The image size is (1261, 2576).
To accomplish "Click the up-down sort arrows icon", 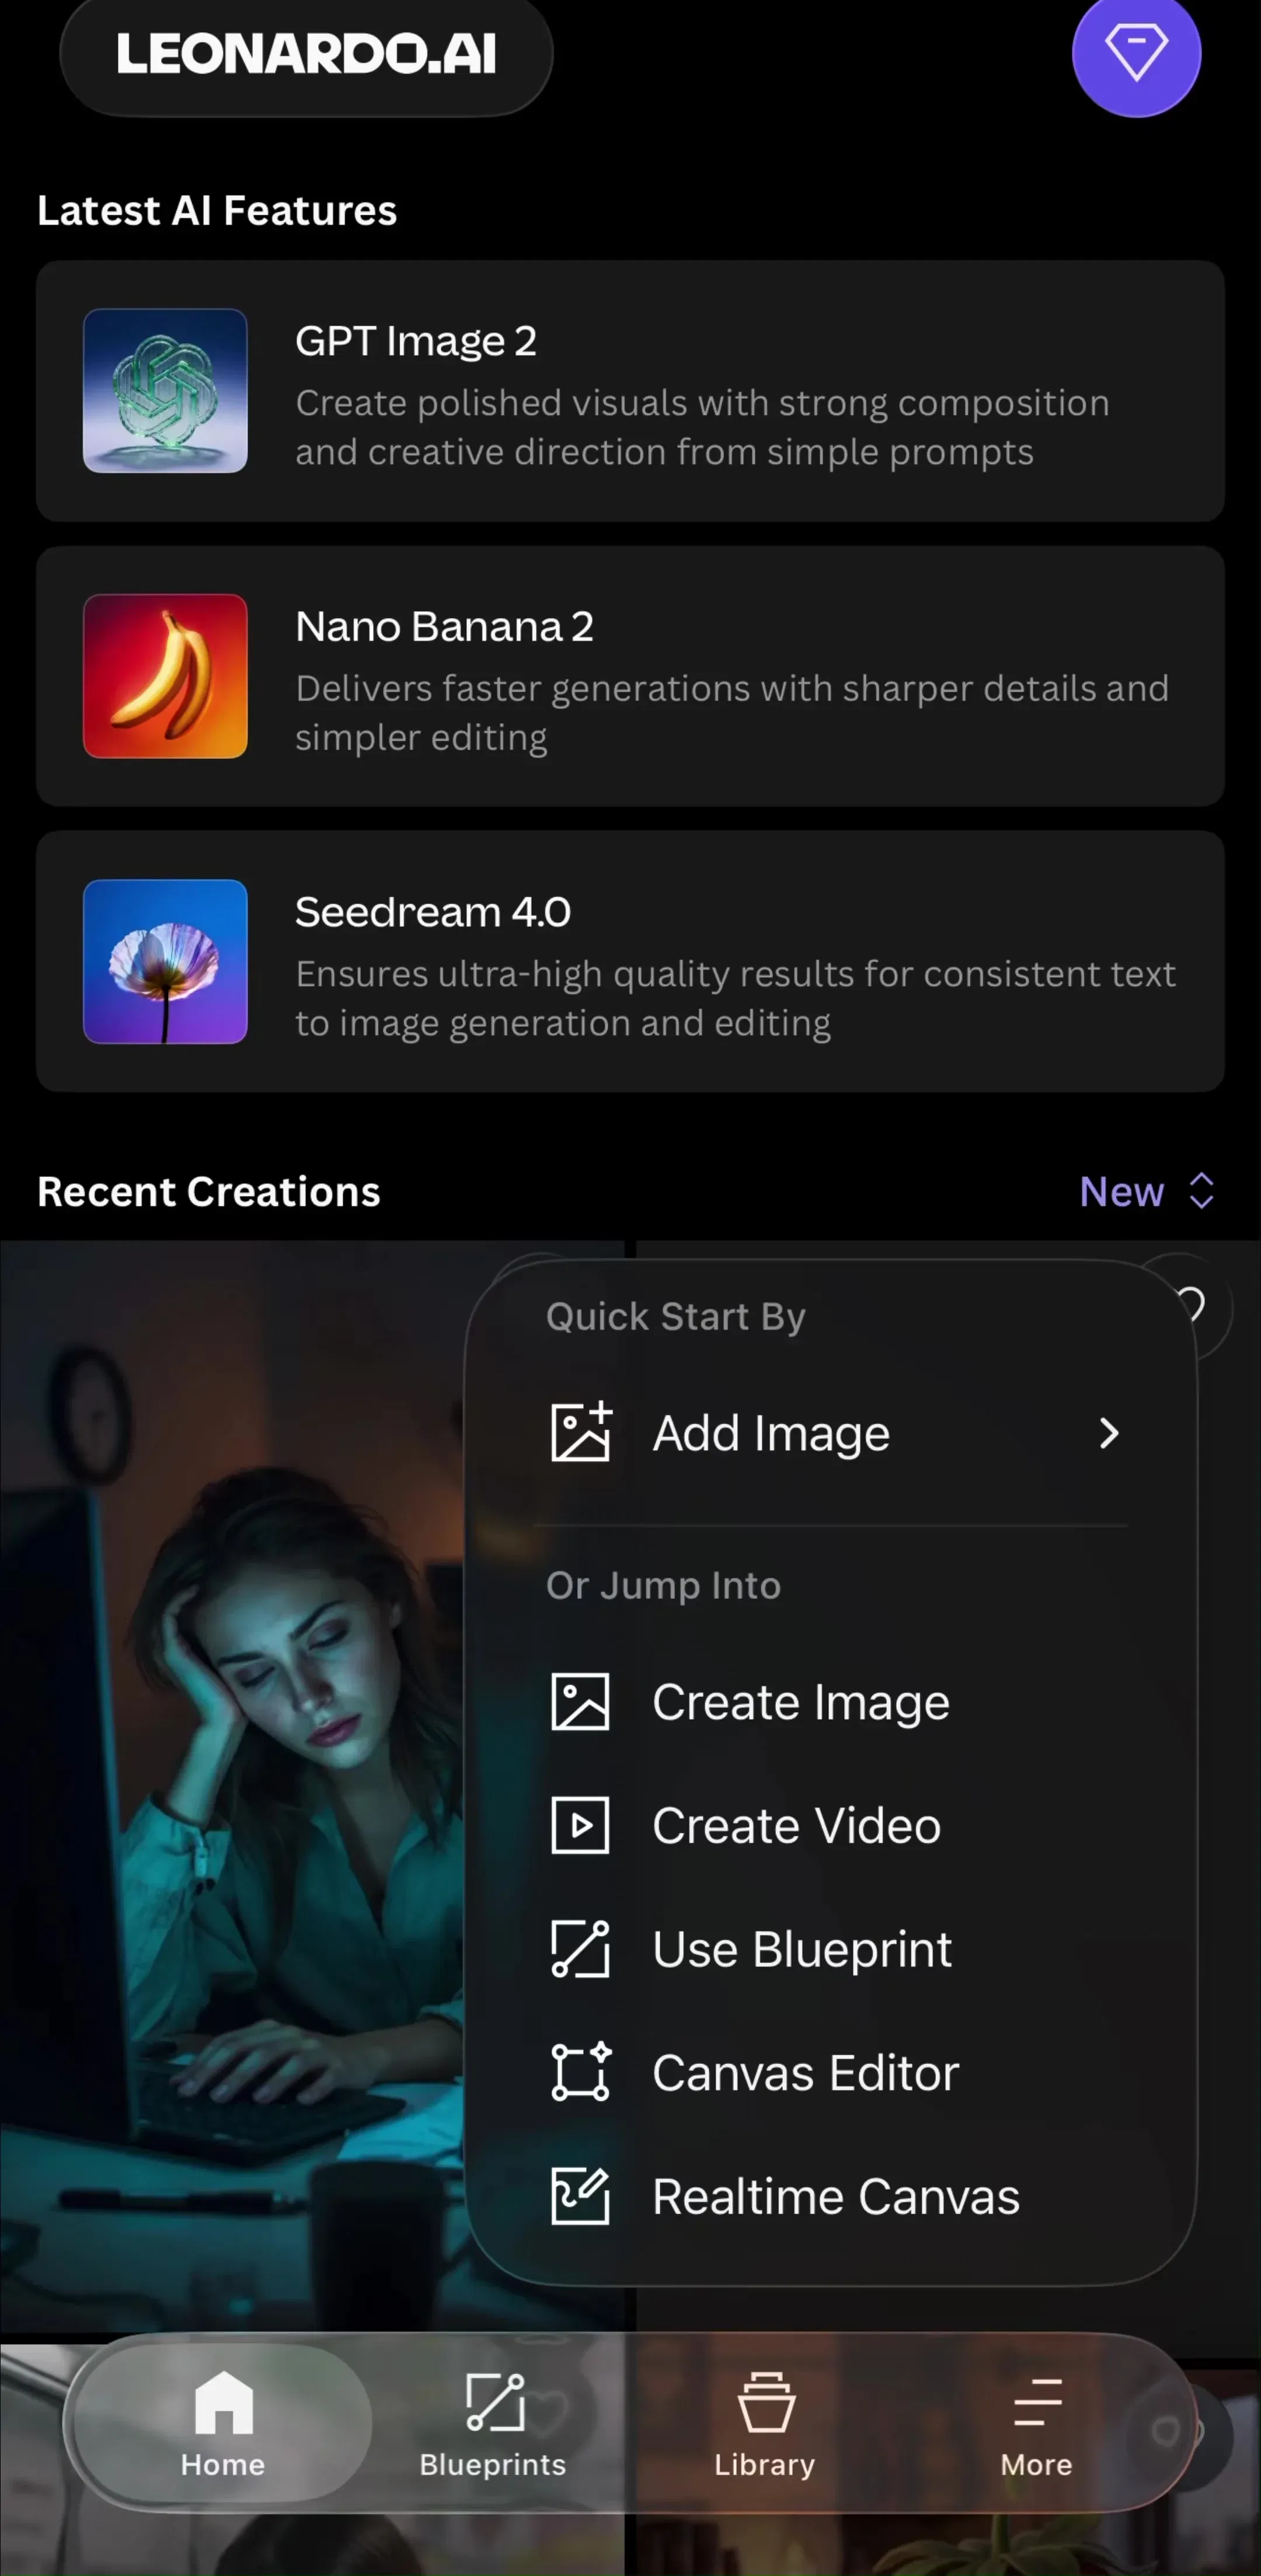I will coord(1201,1191).
